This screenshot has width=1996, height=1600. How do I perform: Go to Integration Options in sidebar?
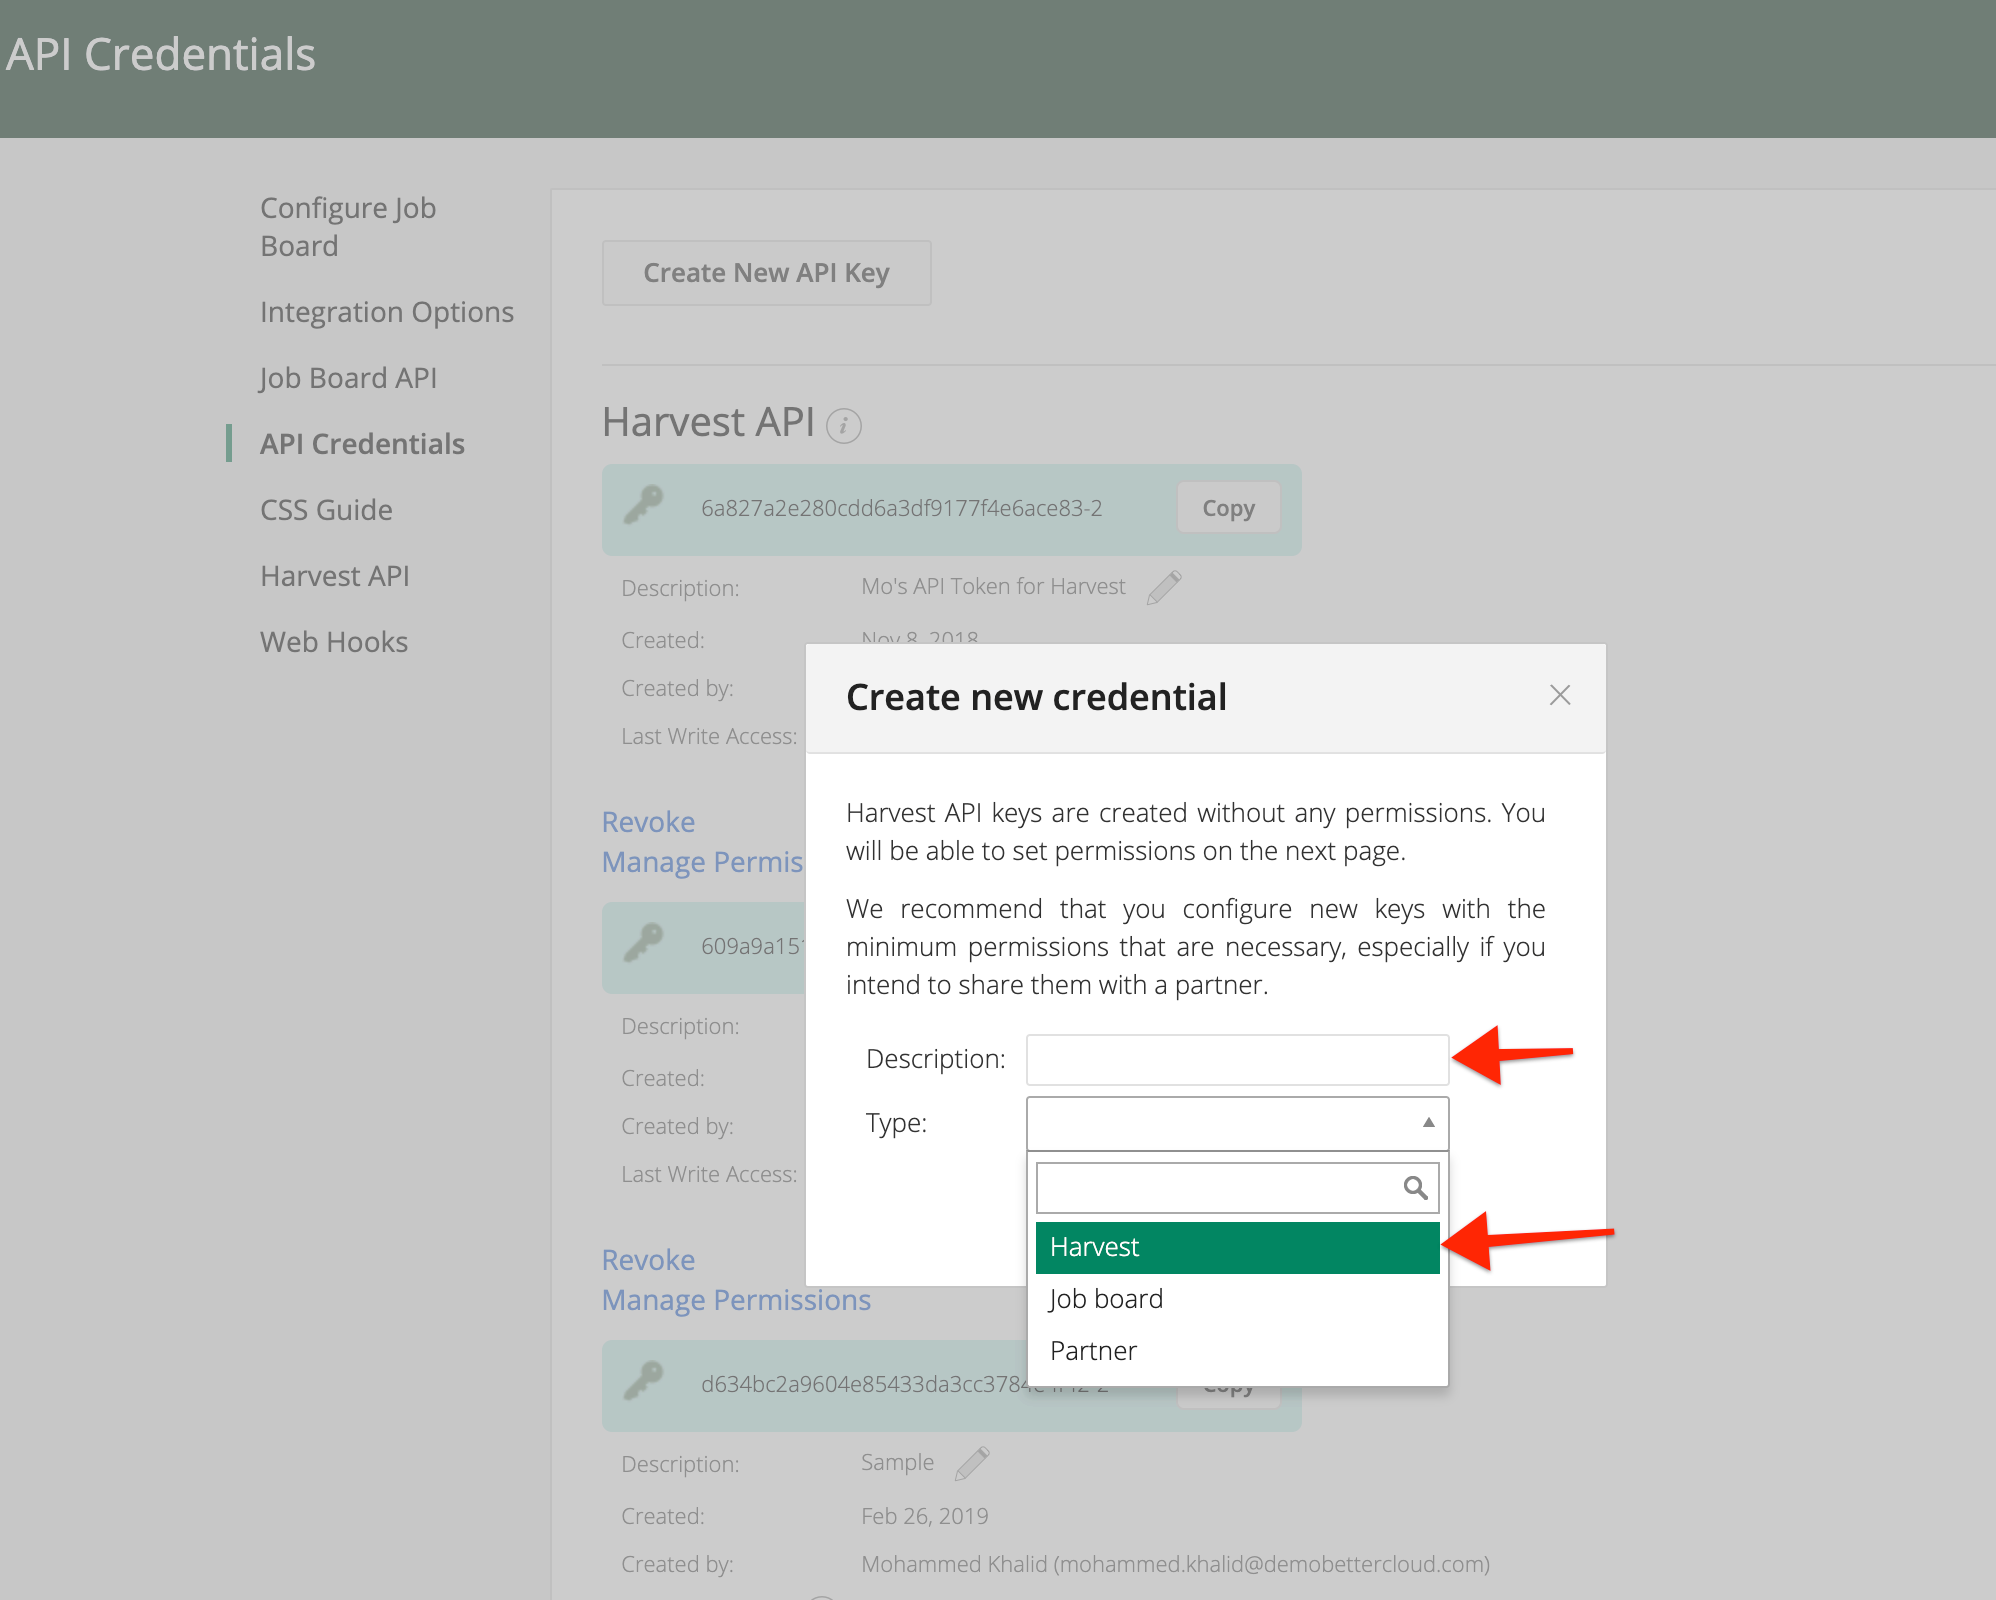[x=387, y=312]
